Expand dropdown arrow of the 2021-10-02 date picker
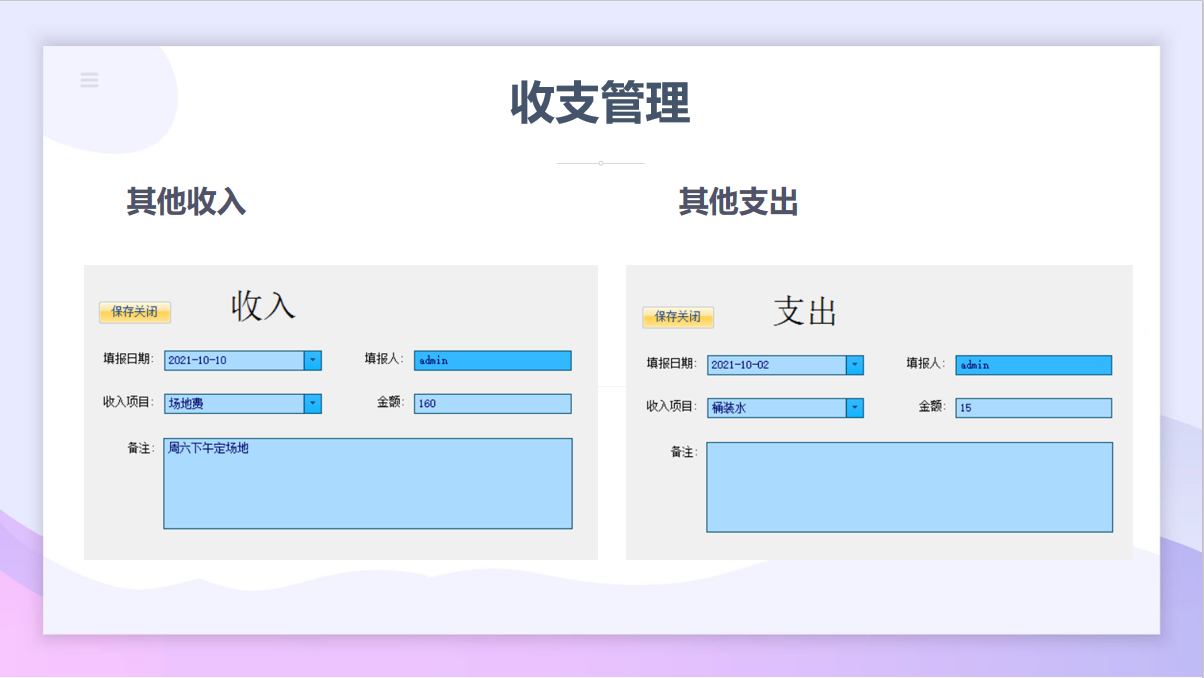Viewport: 1204px width, 678px height. tap(855, 365)
